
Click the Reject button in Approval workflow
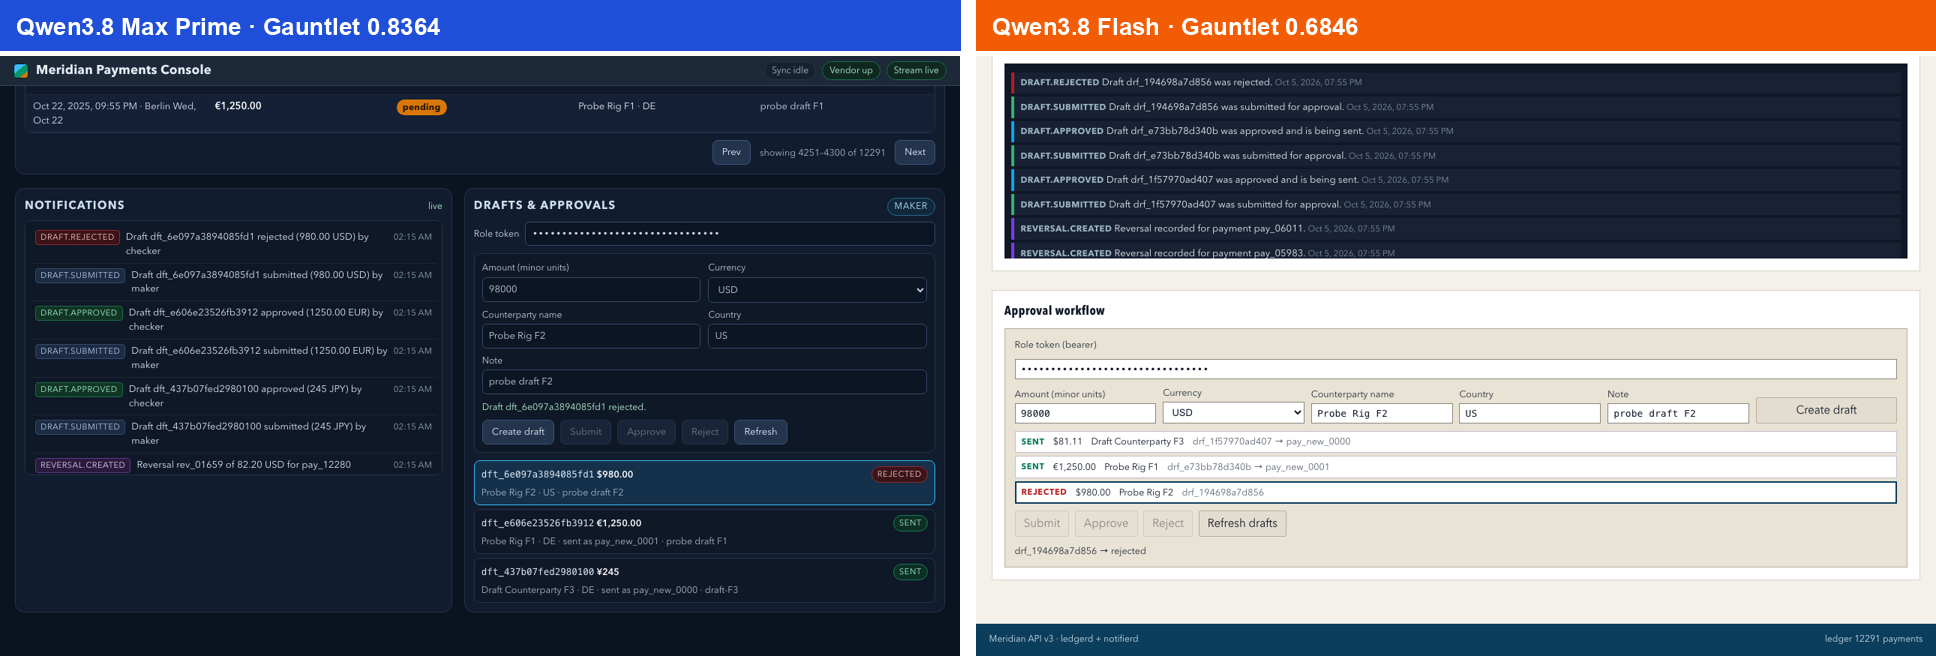[1168, 523]
